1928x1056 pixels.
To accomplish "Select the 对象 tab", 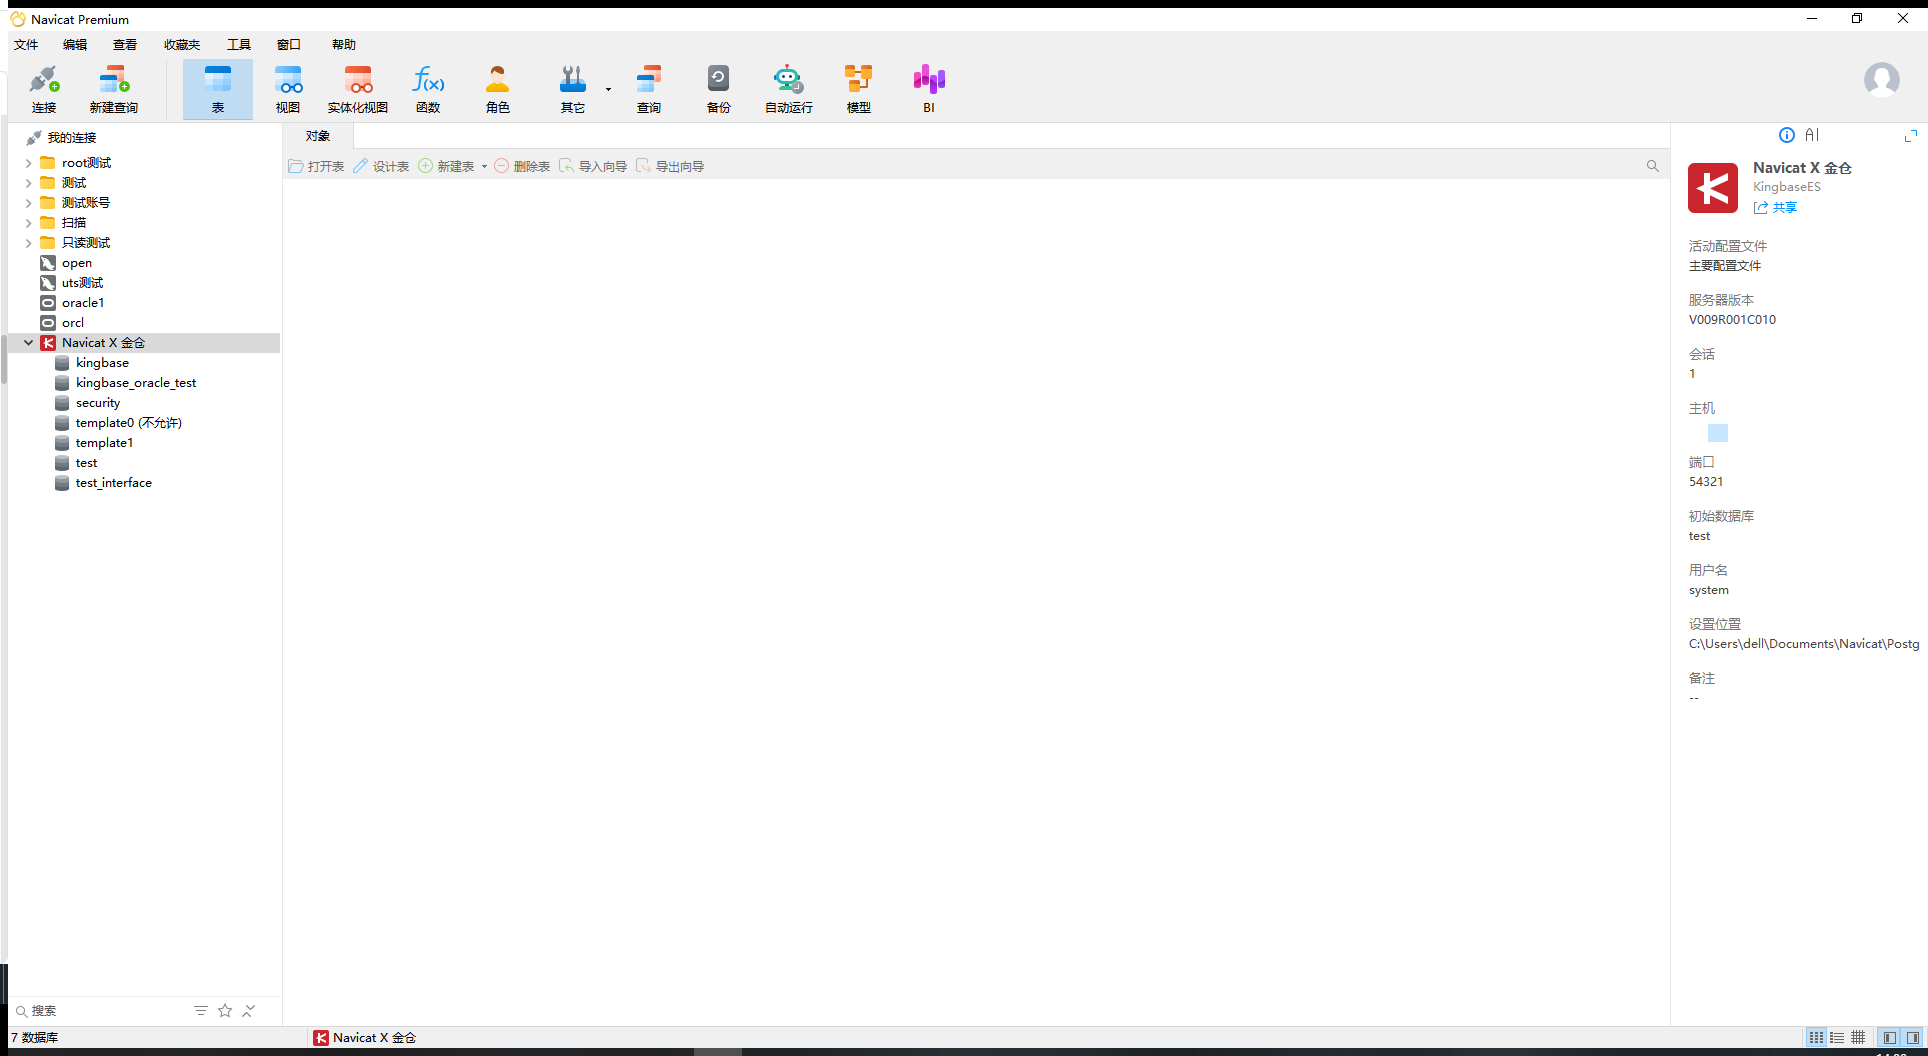I will click(x=318, y=136).
